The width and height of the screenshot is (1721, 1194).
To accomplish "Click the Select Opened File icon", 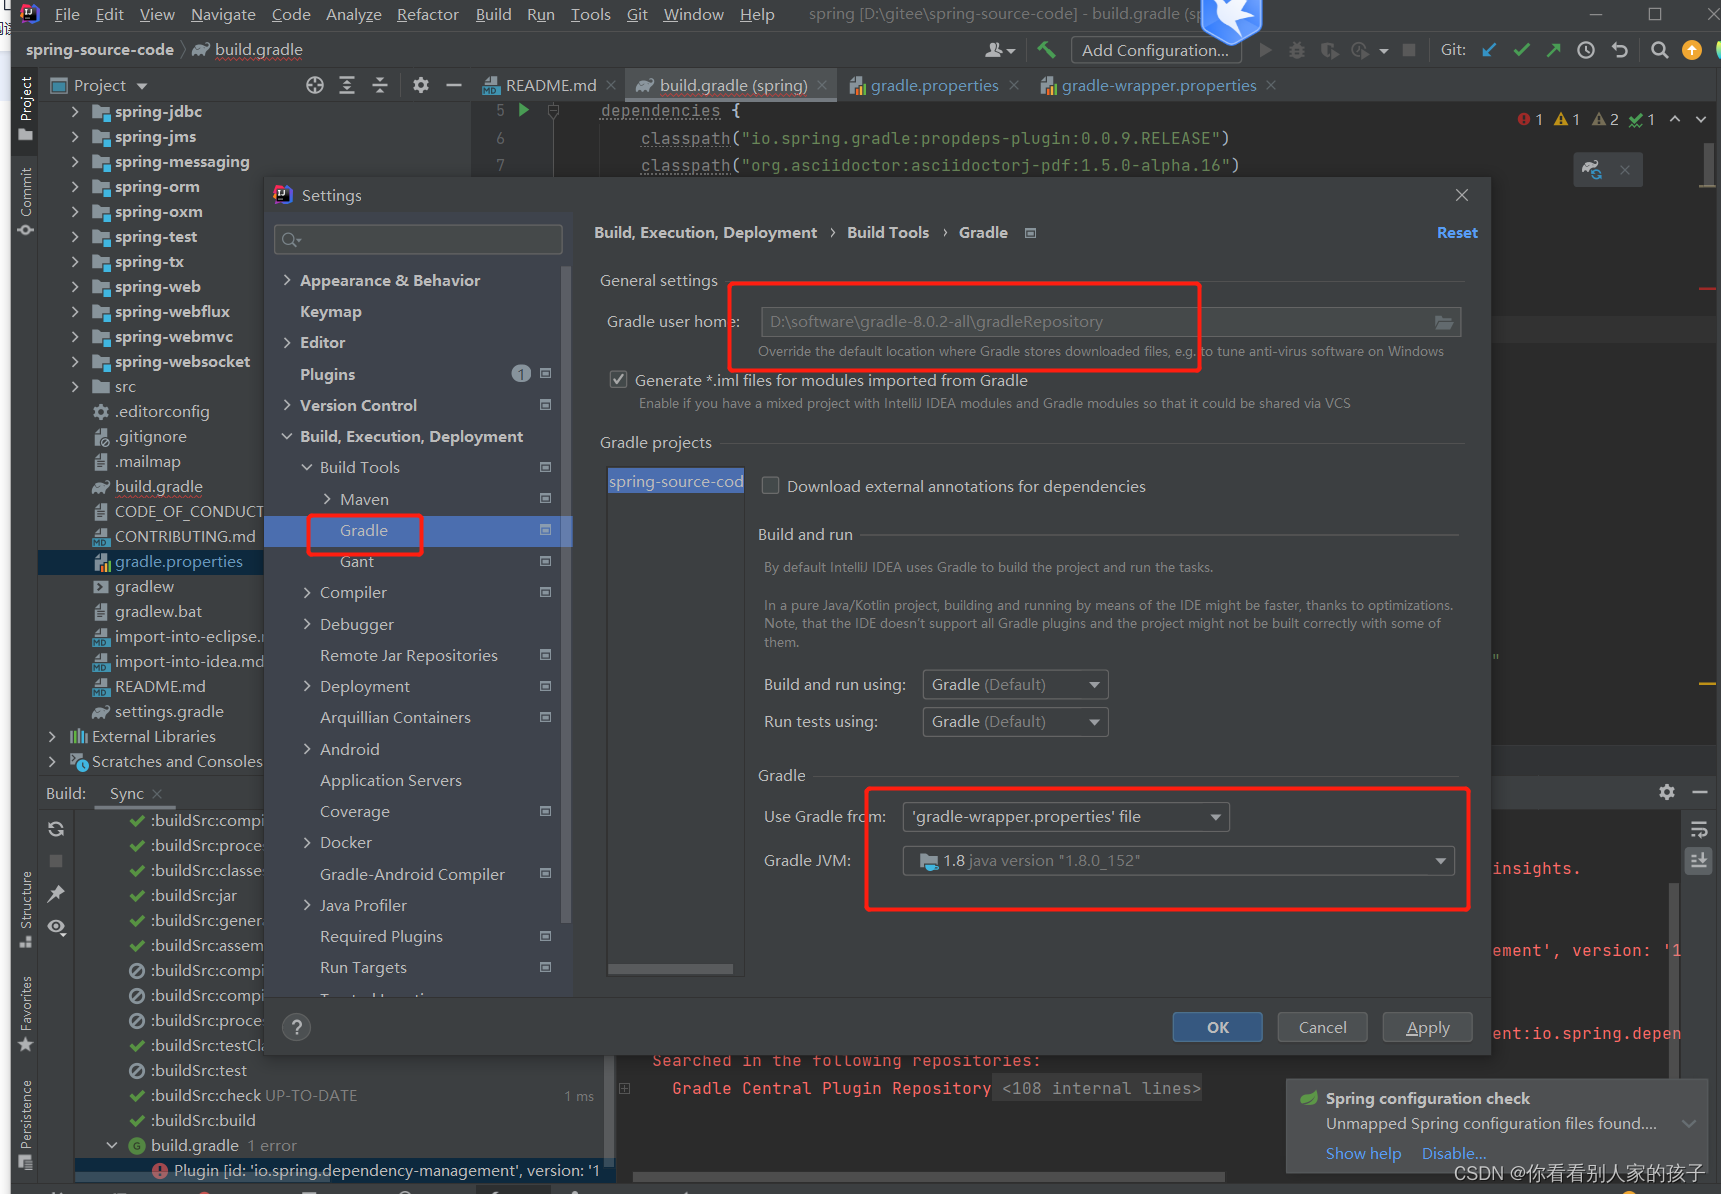I will point(315,85).
